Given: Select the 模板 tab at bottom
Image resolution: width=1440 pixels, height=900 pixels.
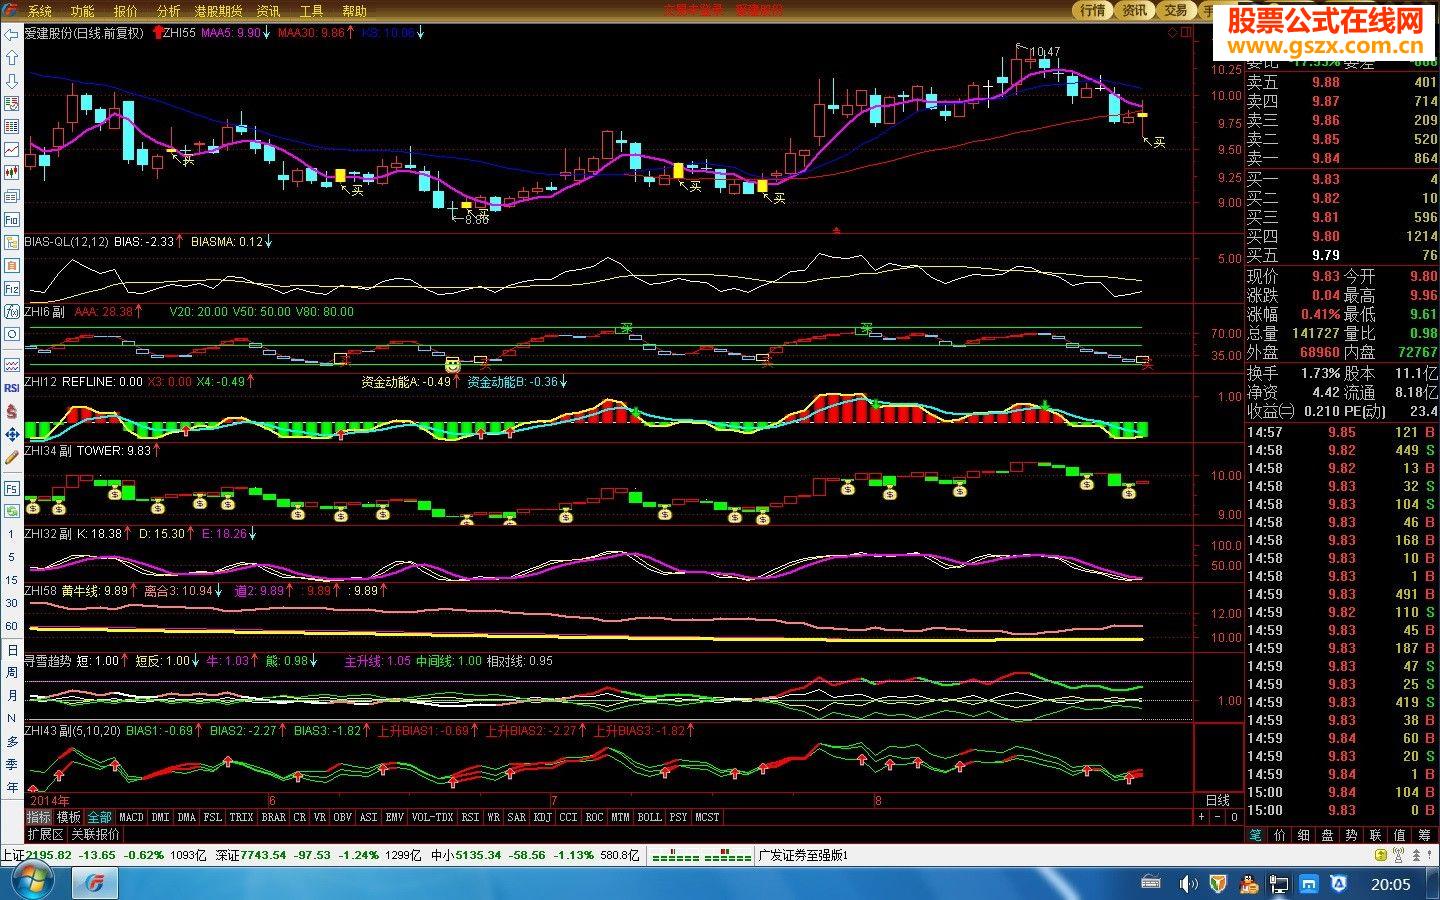Looking at the screenshot, I should 68,817.
